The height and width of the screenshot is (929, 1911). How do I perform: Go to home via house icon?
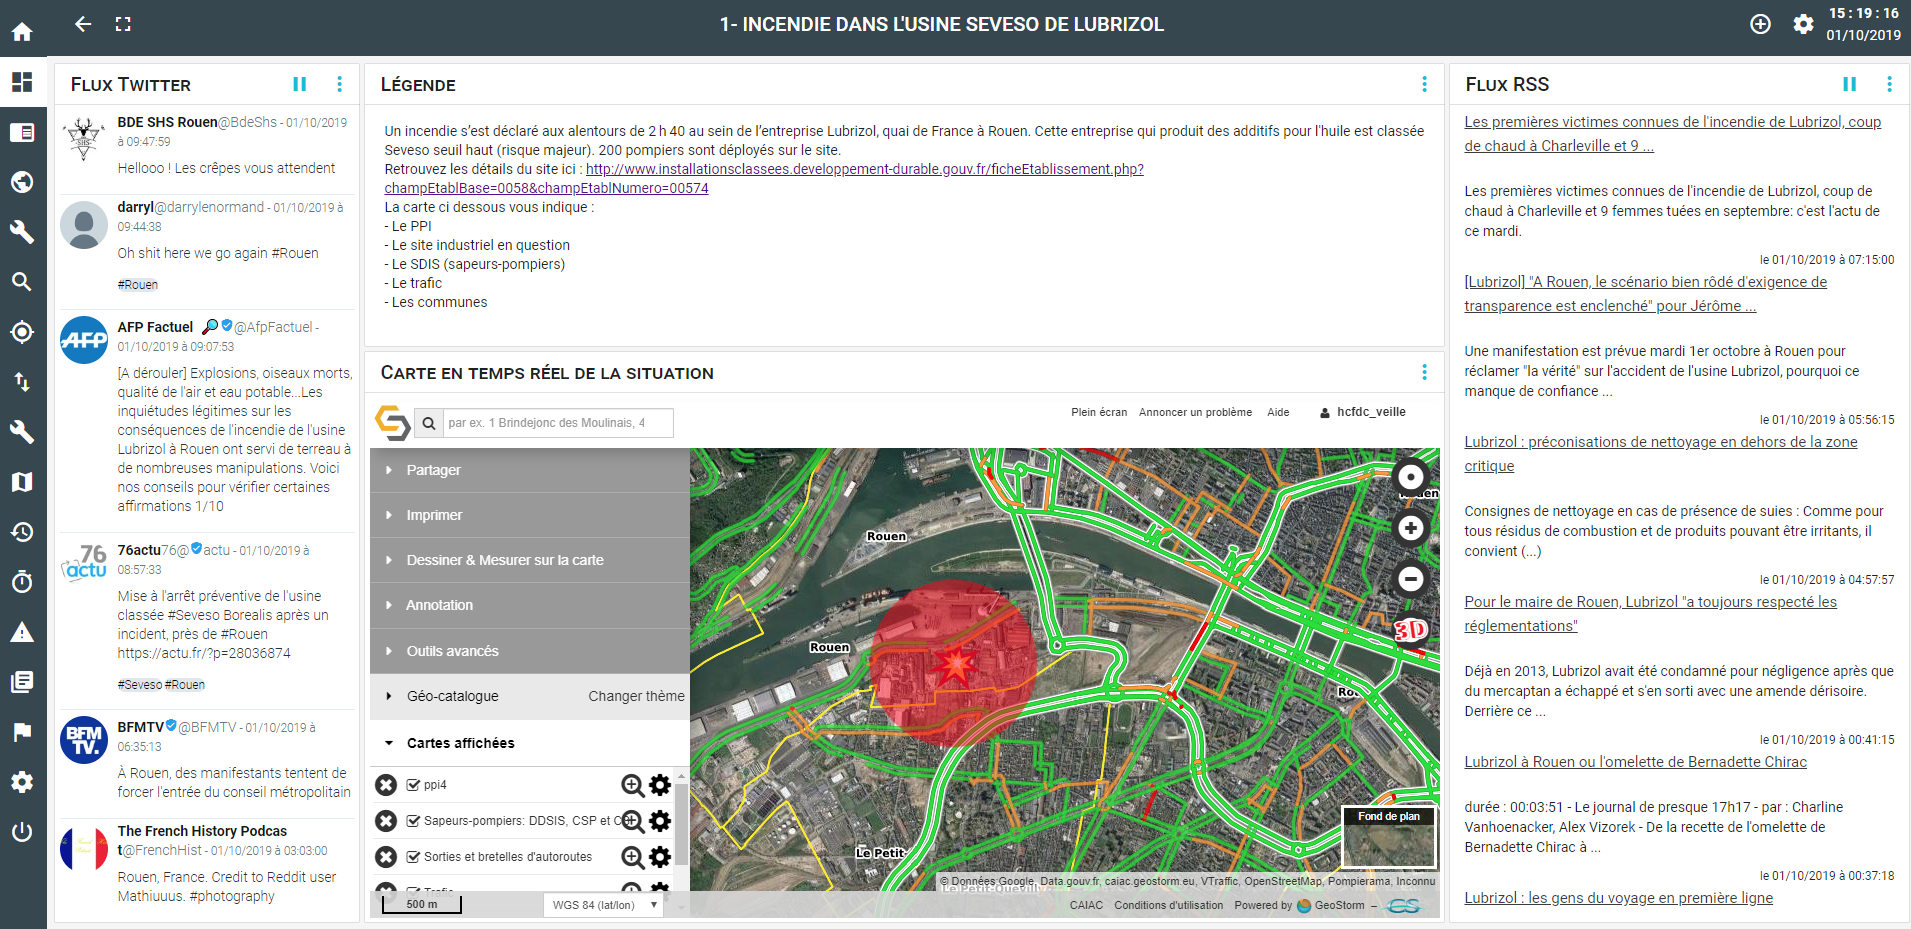22,32
